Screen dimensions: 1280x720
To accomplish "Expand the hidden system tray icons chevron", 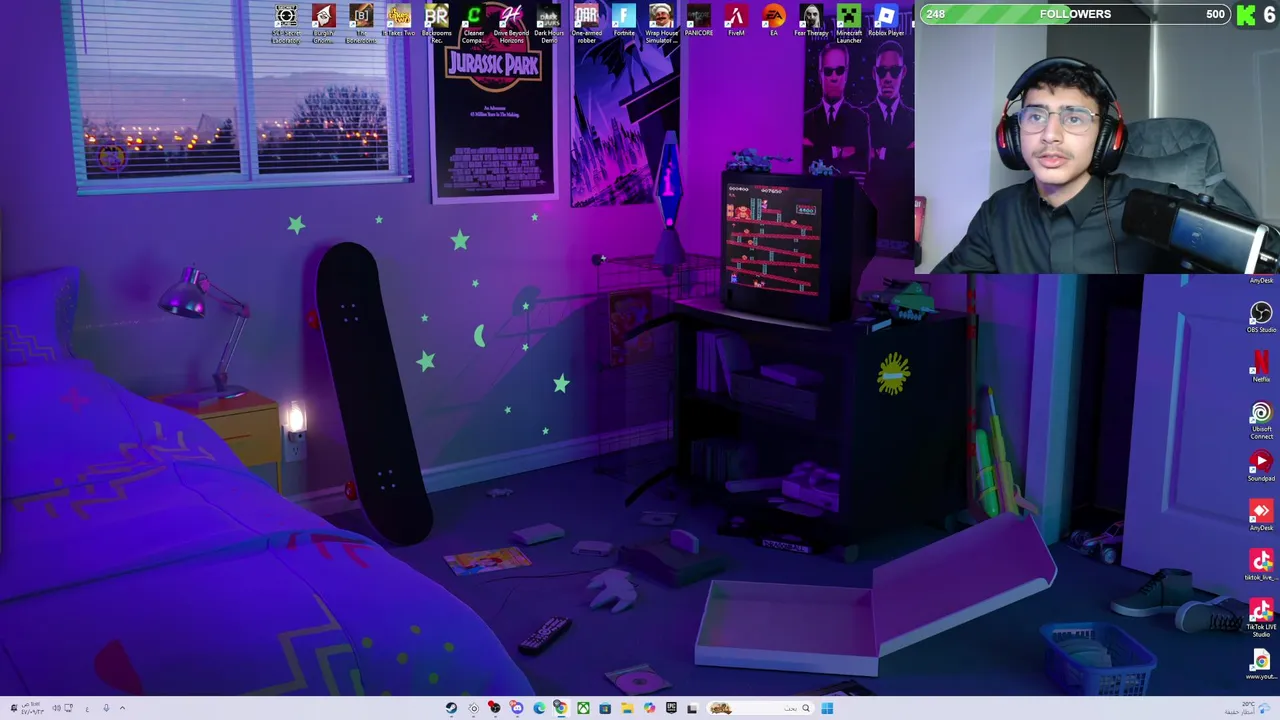I will coord(122,708).
